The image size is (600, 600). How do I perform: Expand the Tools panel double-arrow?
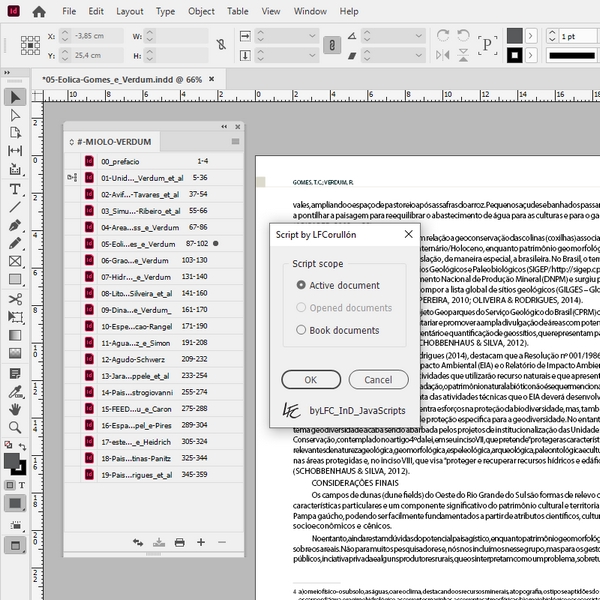7,73
